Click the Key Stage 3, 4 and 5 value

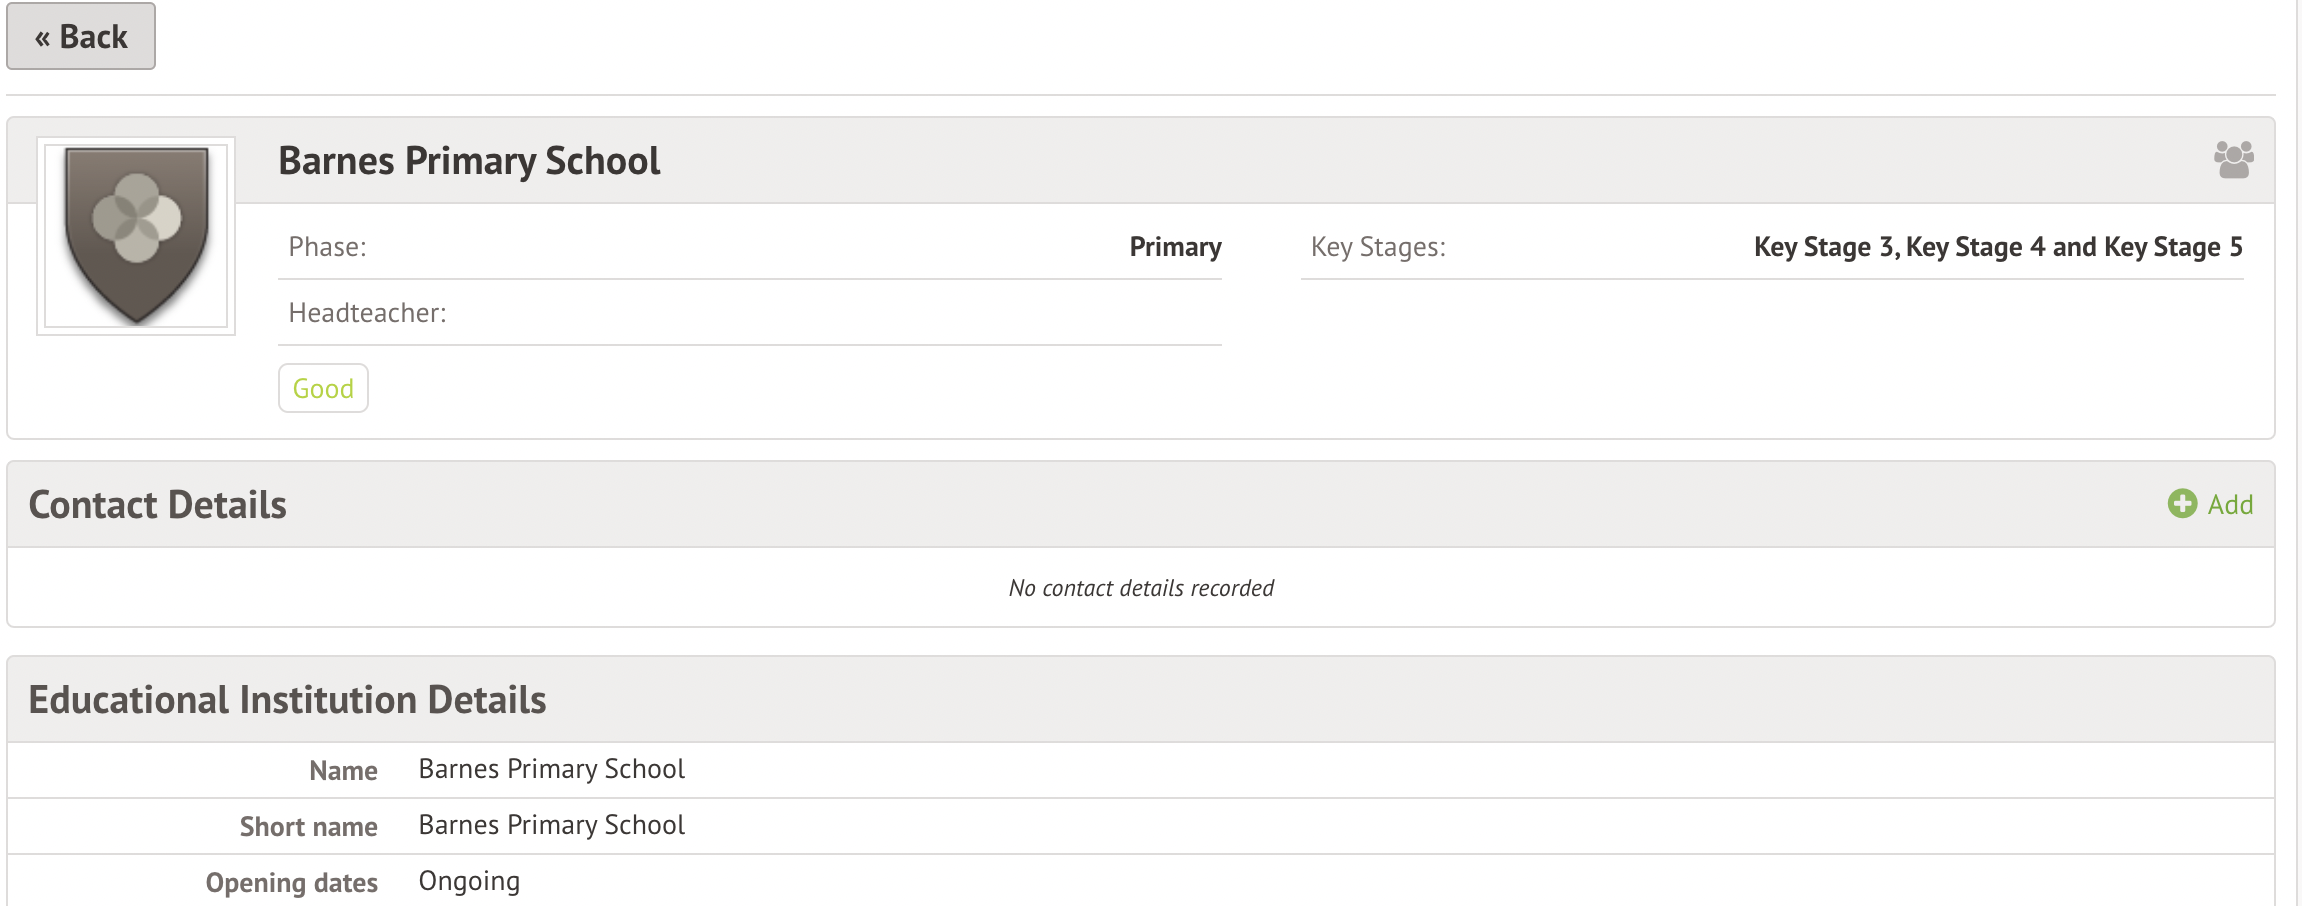click(x=1997, y=247)
